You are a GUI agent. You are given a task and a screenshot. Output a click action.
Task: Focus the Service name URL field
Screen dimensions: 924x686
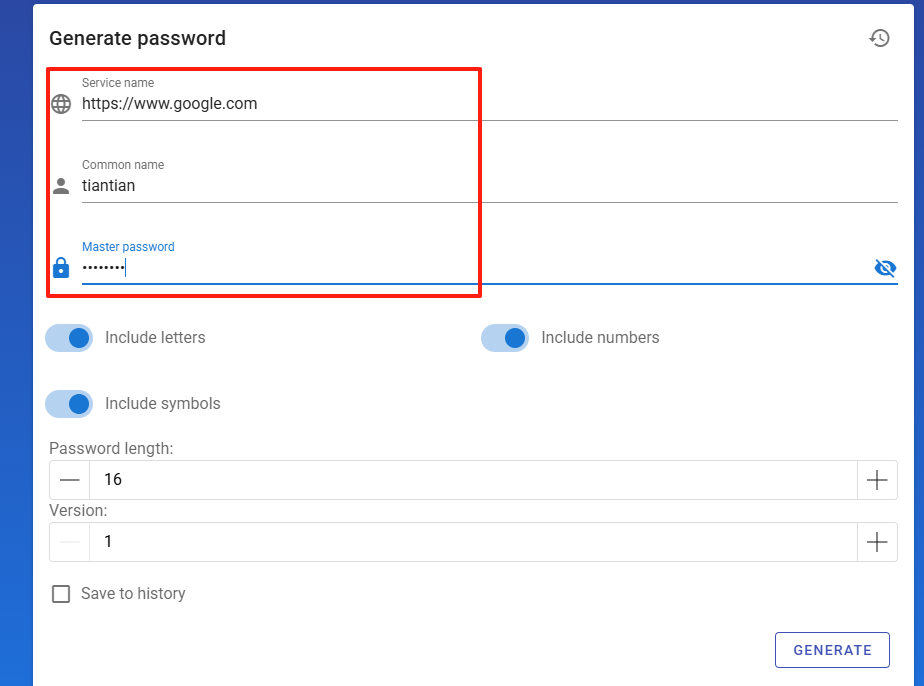[x=489, y=104]
